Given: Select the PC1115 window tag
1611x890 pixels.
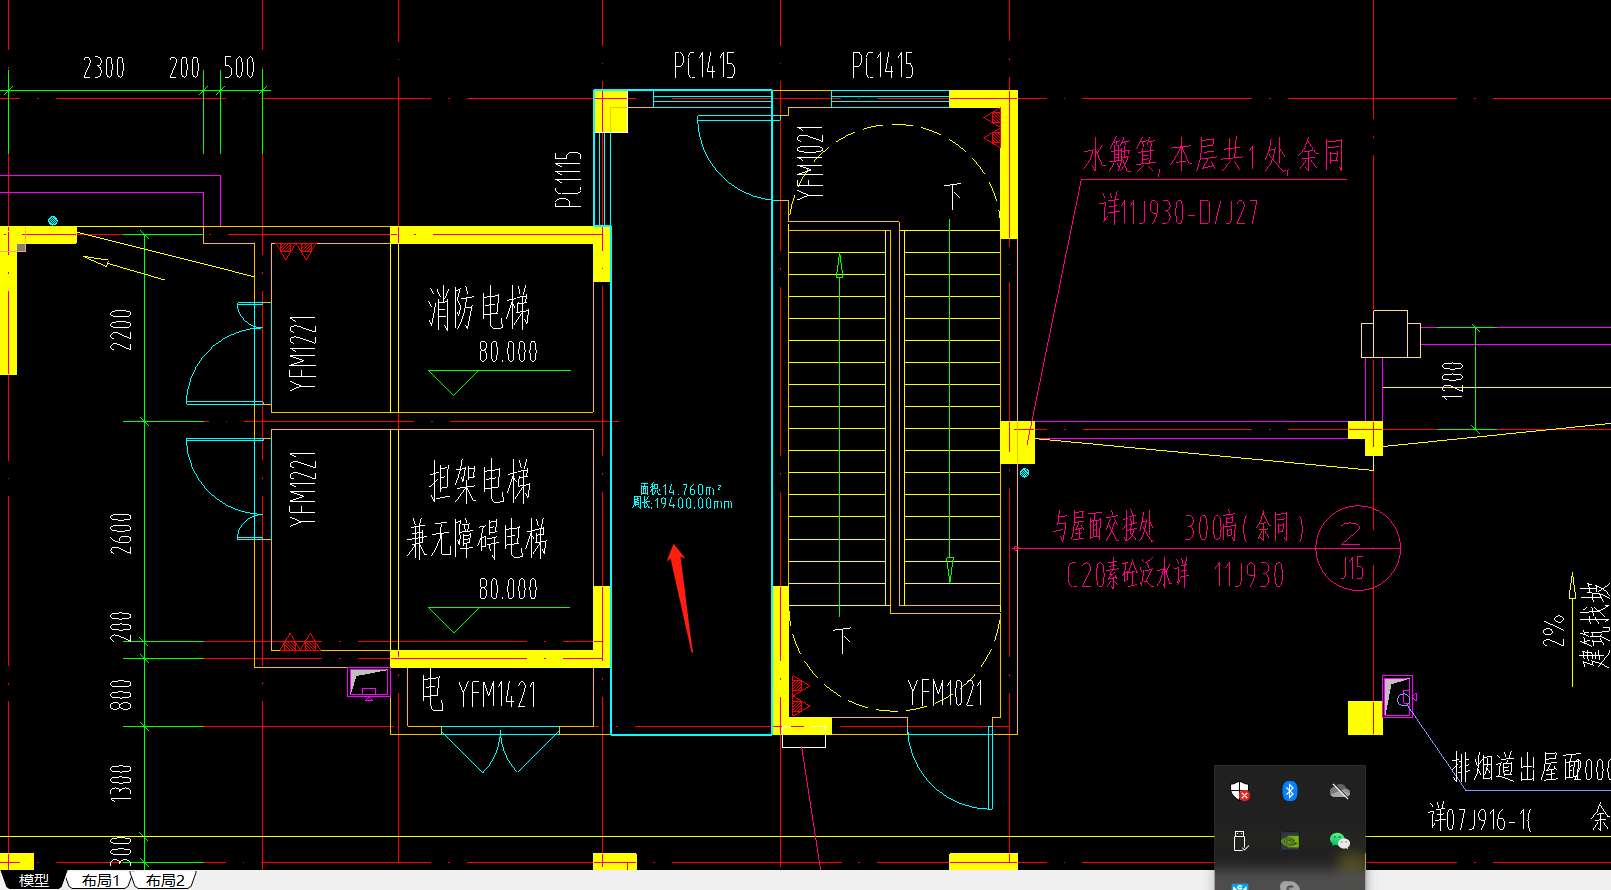Looking at the screenshot, I should 568,180.
